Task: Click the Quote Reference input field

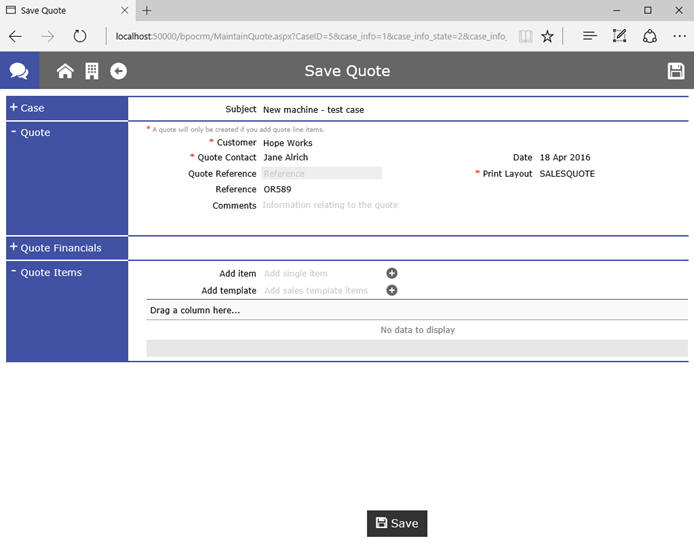Action: click(321, 173)
